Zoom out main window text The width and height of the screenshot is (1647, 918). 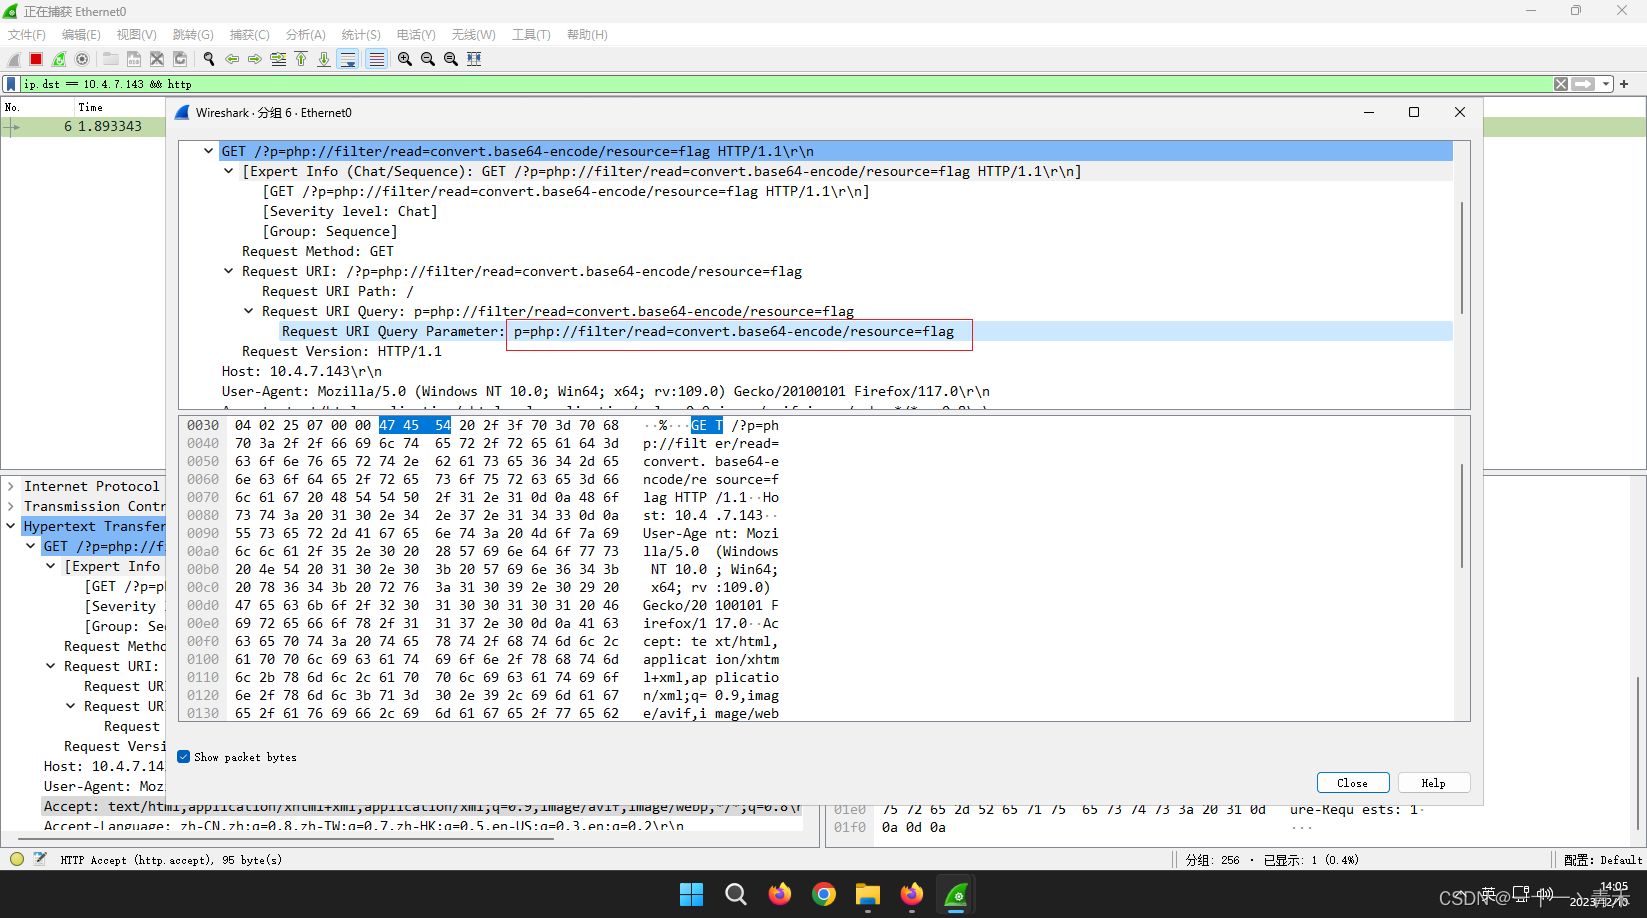[x=428, y=59]
